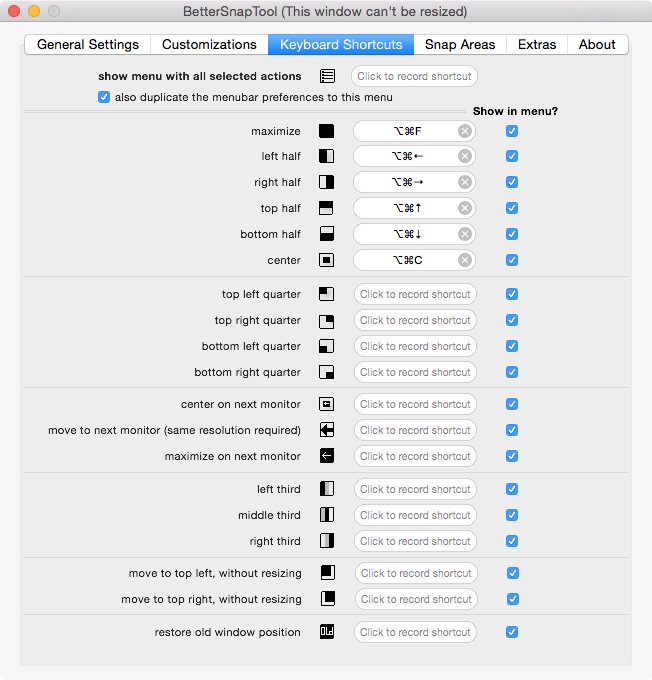Clear the maximize shortcut with its X button
This screenshot has width=652, height=680.
[465, 131]
